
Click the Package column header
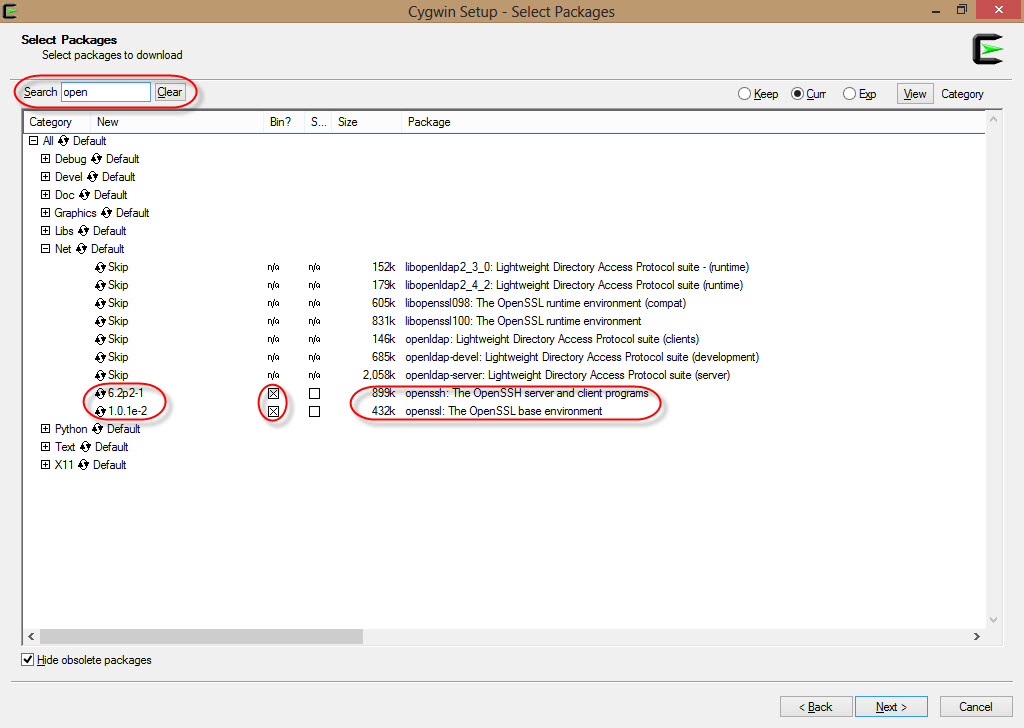(692, 122)
